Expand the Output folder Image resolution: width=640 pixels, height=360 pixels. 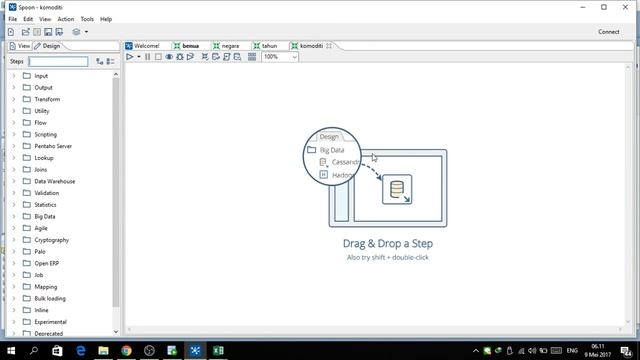[x=14, y=88]
